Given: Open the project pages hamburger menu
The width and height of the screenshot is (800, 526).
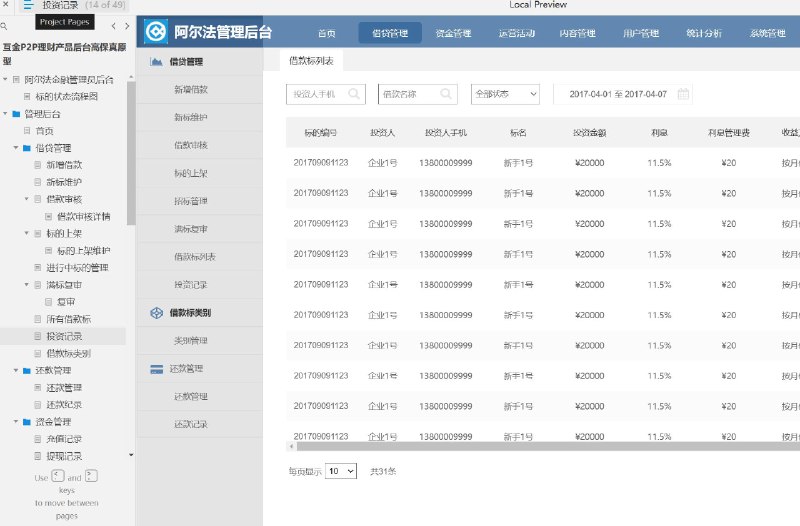Looking at the screenshot, I should (28, 5).
